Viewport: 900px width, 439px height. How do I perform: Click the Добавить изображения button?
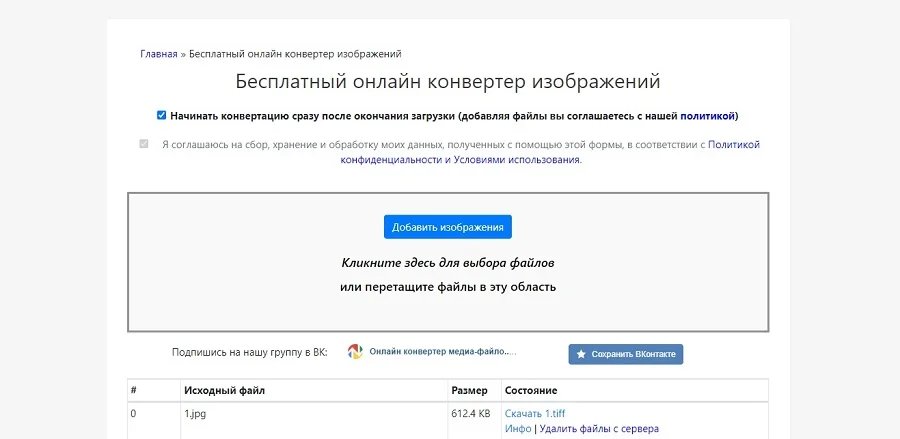click(448, 227)
